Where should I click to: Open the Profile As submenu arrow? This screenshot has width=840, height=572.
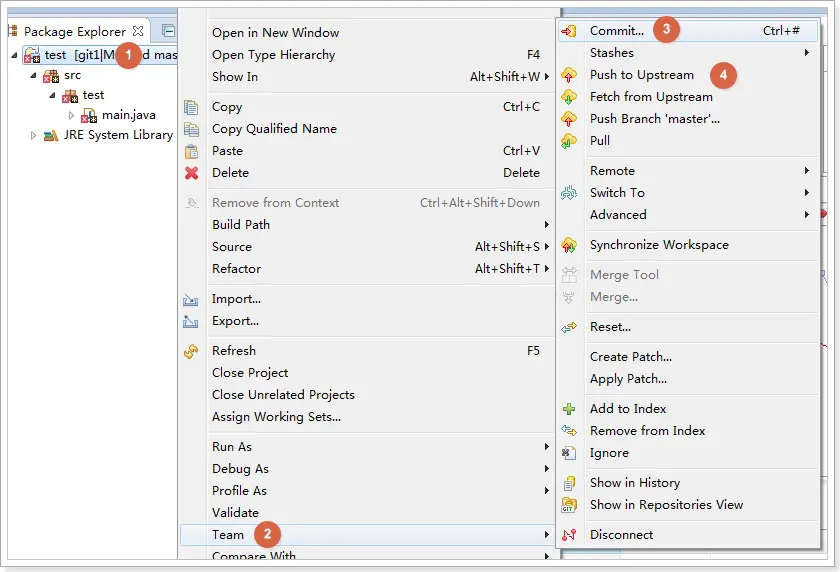(x=546, y=491)
